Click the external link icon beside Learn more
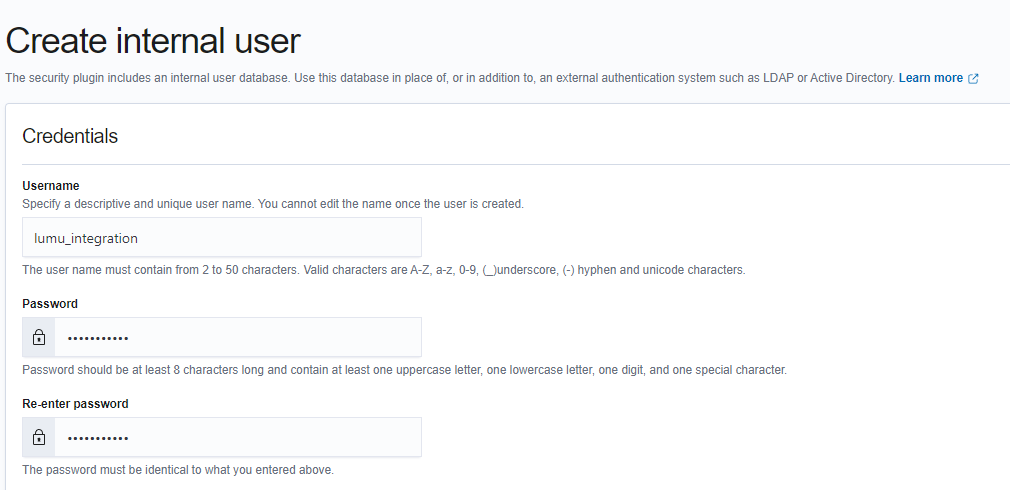Image resolution: width=1010 pixels, height=490 pixels. [974, 78]
